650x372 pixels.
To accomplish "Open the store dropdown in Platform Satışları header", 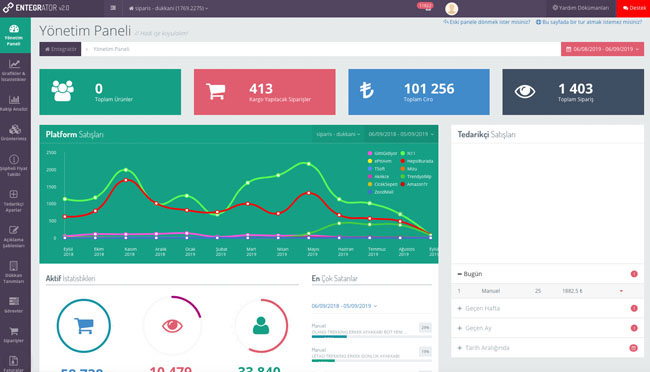I will 338,134.
